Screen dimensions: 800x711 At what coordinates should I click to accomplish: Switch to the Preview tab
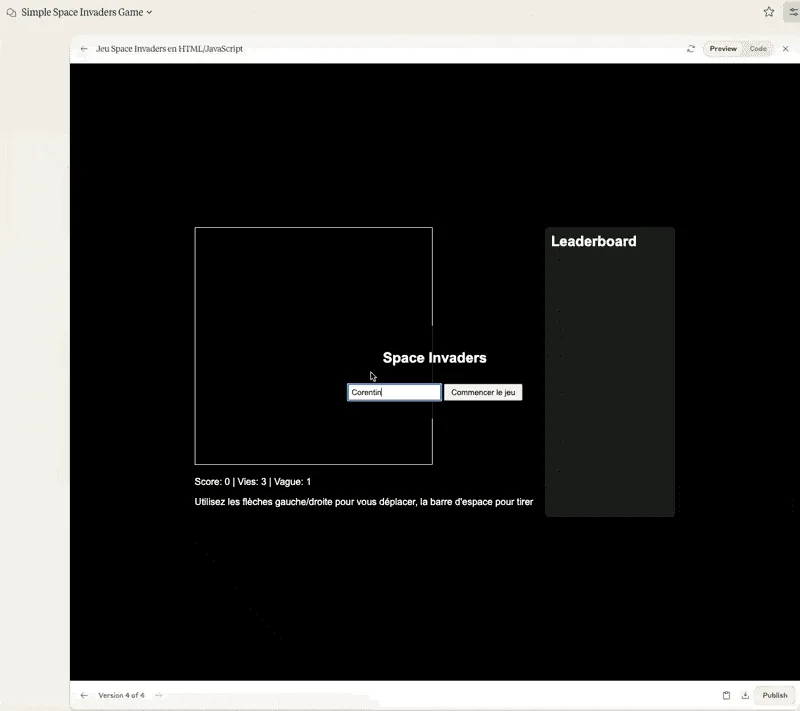723,49
